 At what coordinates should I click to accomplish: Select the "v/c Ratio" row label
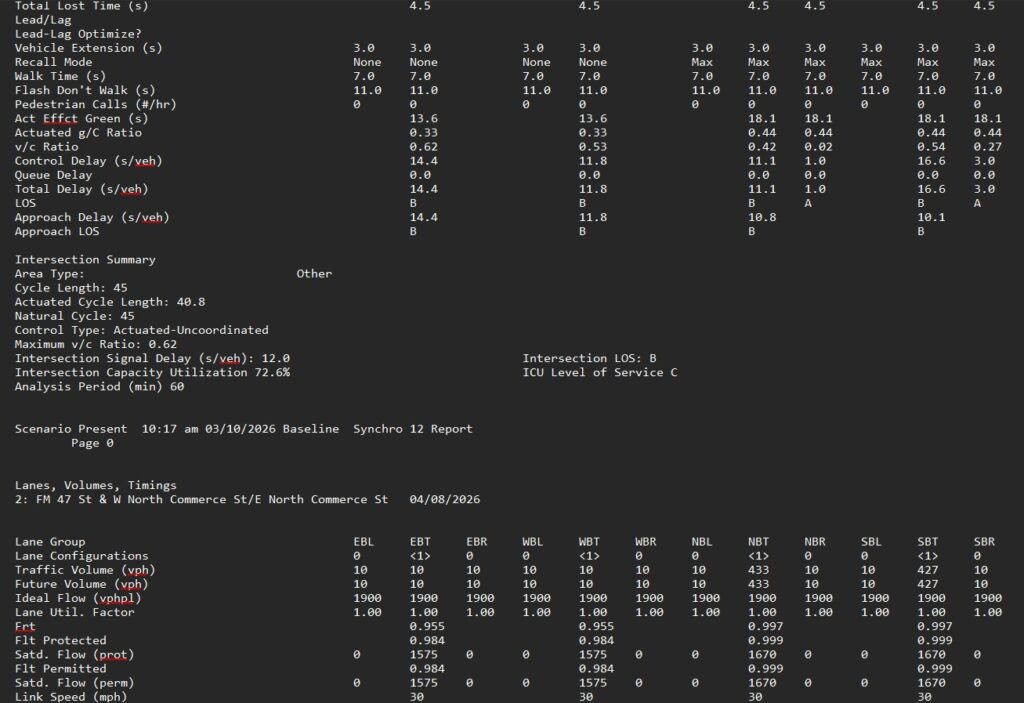tap(46, 147)
